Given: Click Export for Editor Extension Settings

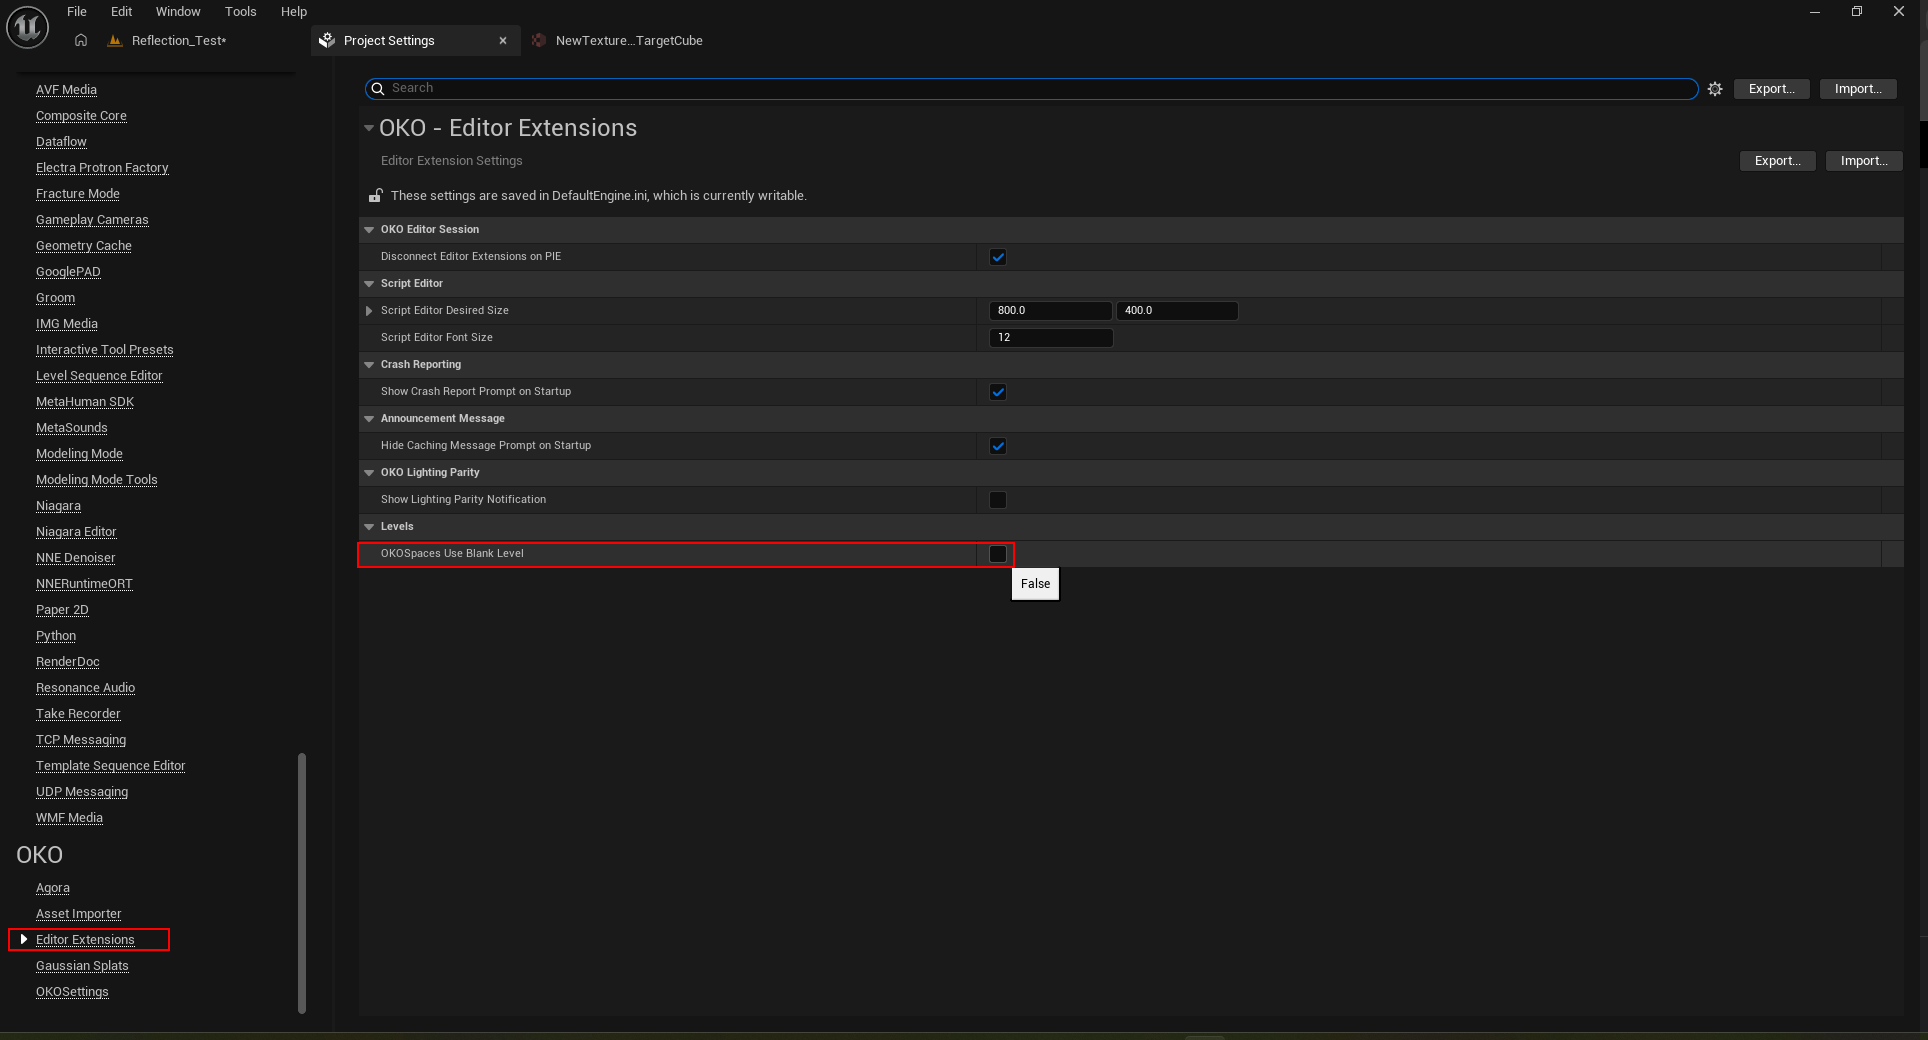Looking at the screenshot, I should [x=1778, y=161].
